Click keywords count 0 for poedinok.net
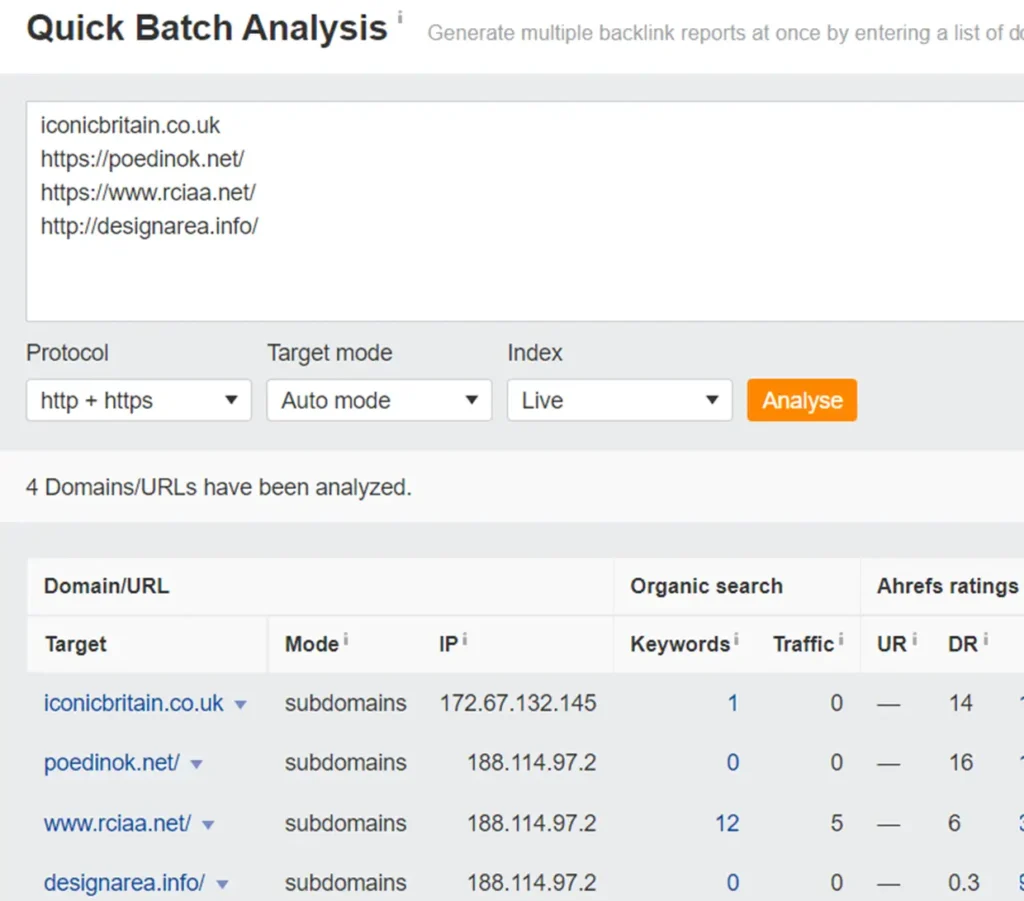 coord(733,763)
